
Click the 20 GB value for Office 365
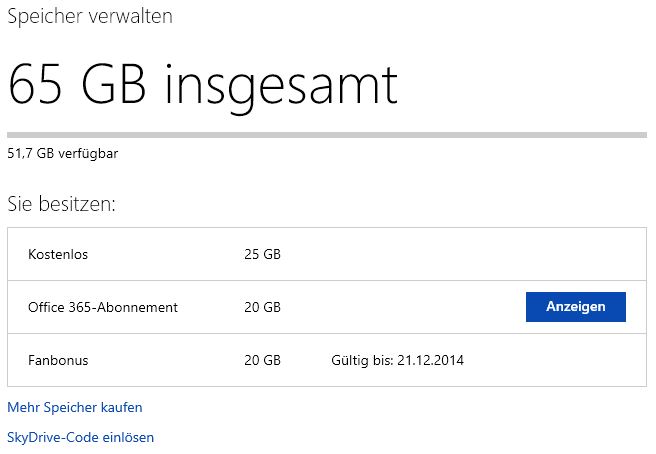pos(262,307)
